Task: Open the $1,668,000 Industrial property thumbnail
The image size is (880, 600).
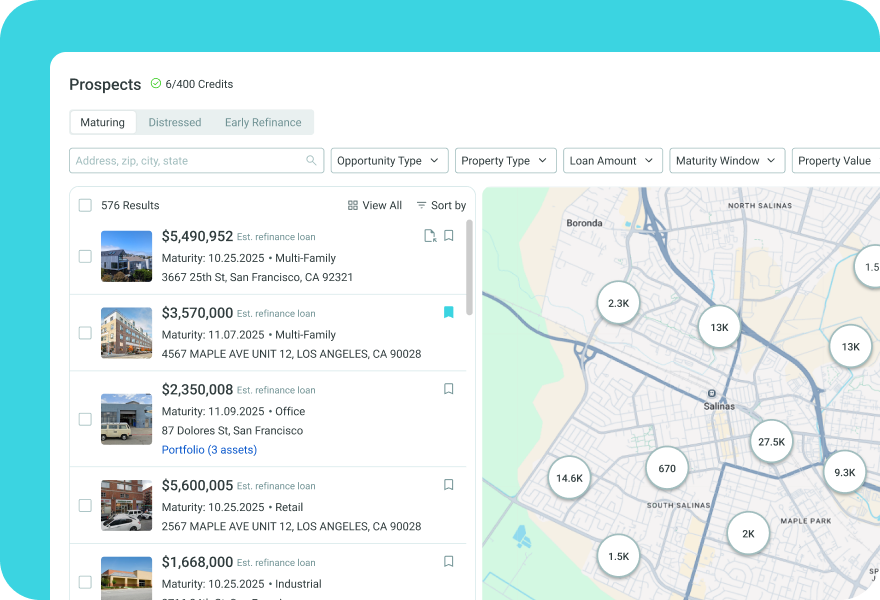Action: 126,578
